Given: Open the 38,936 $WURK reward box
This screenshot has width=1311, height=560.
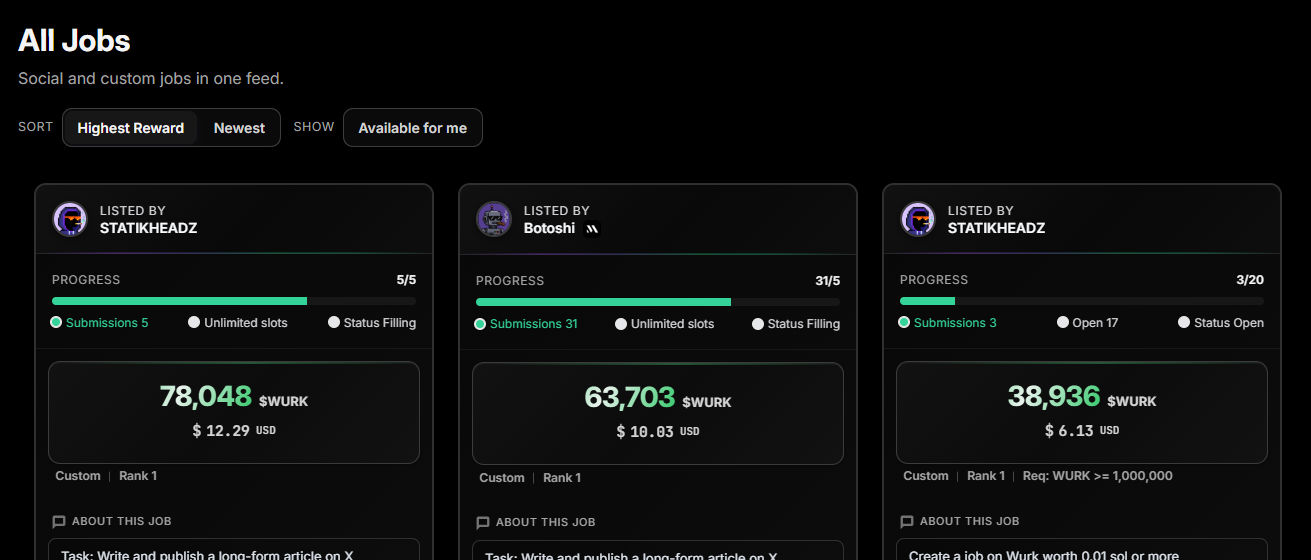Looking at the screenshot, I should click(x=1082, y=412).
